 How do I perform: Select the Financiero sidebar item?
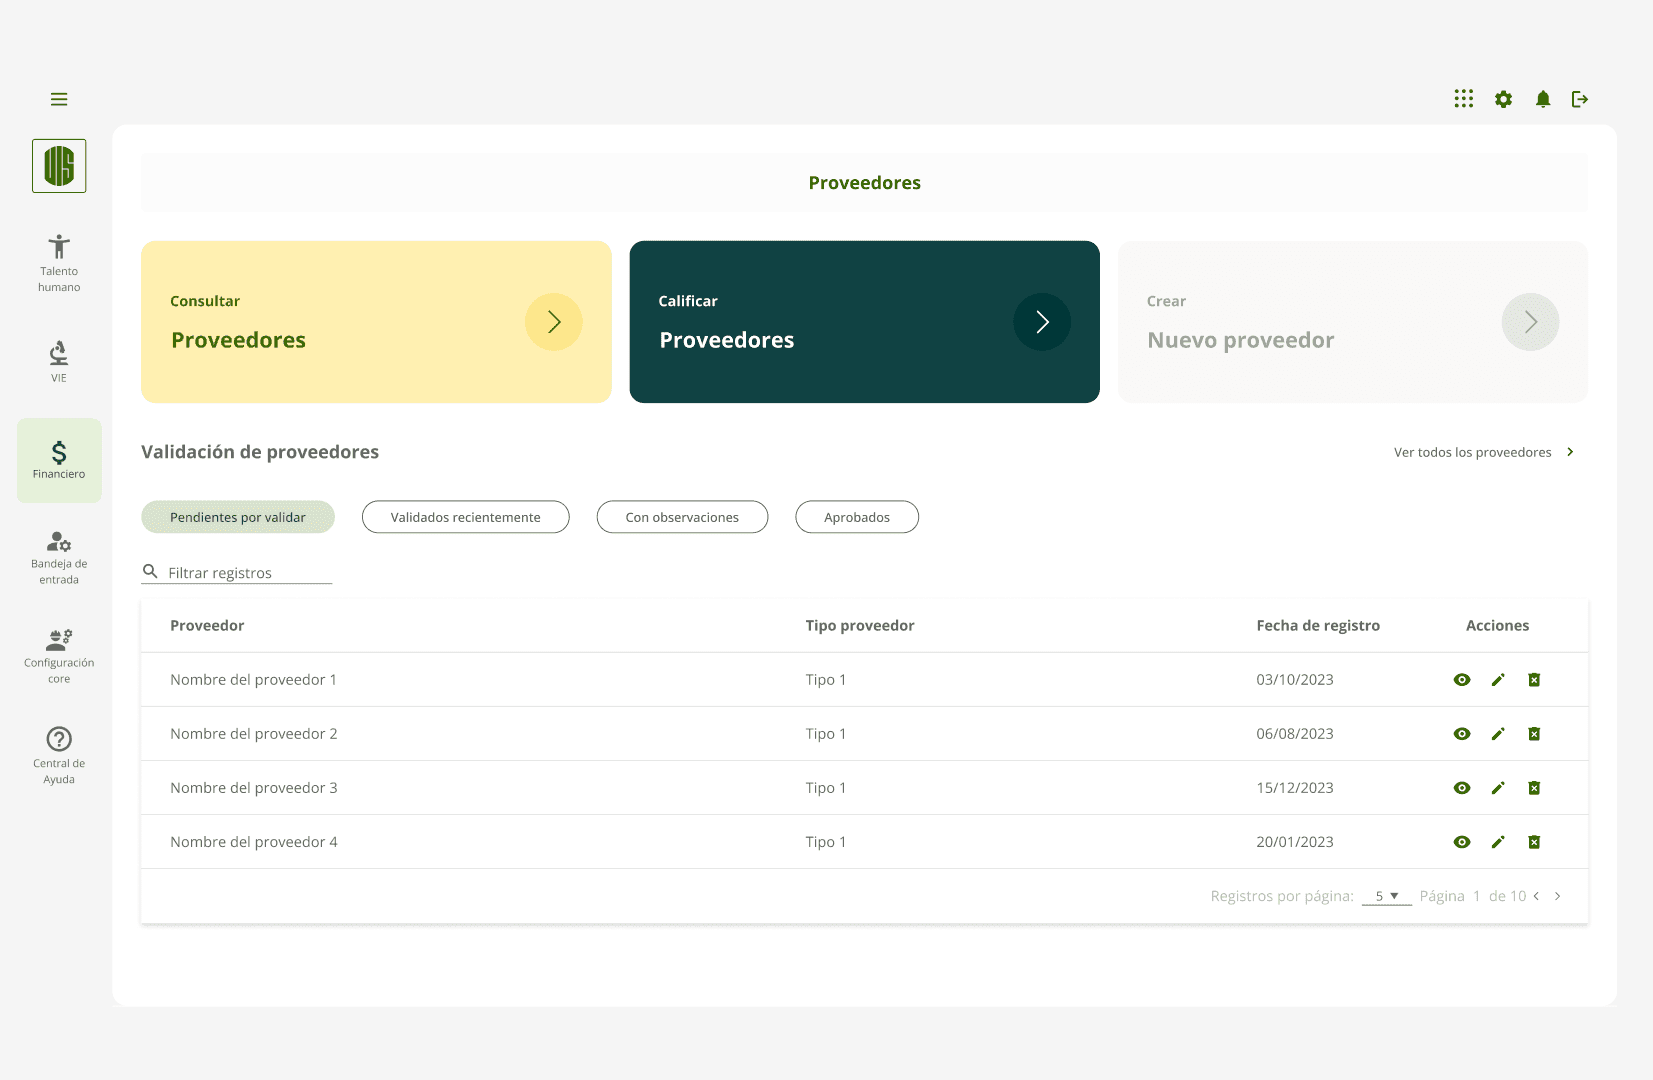[x=59, y=460]
